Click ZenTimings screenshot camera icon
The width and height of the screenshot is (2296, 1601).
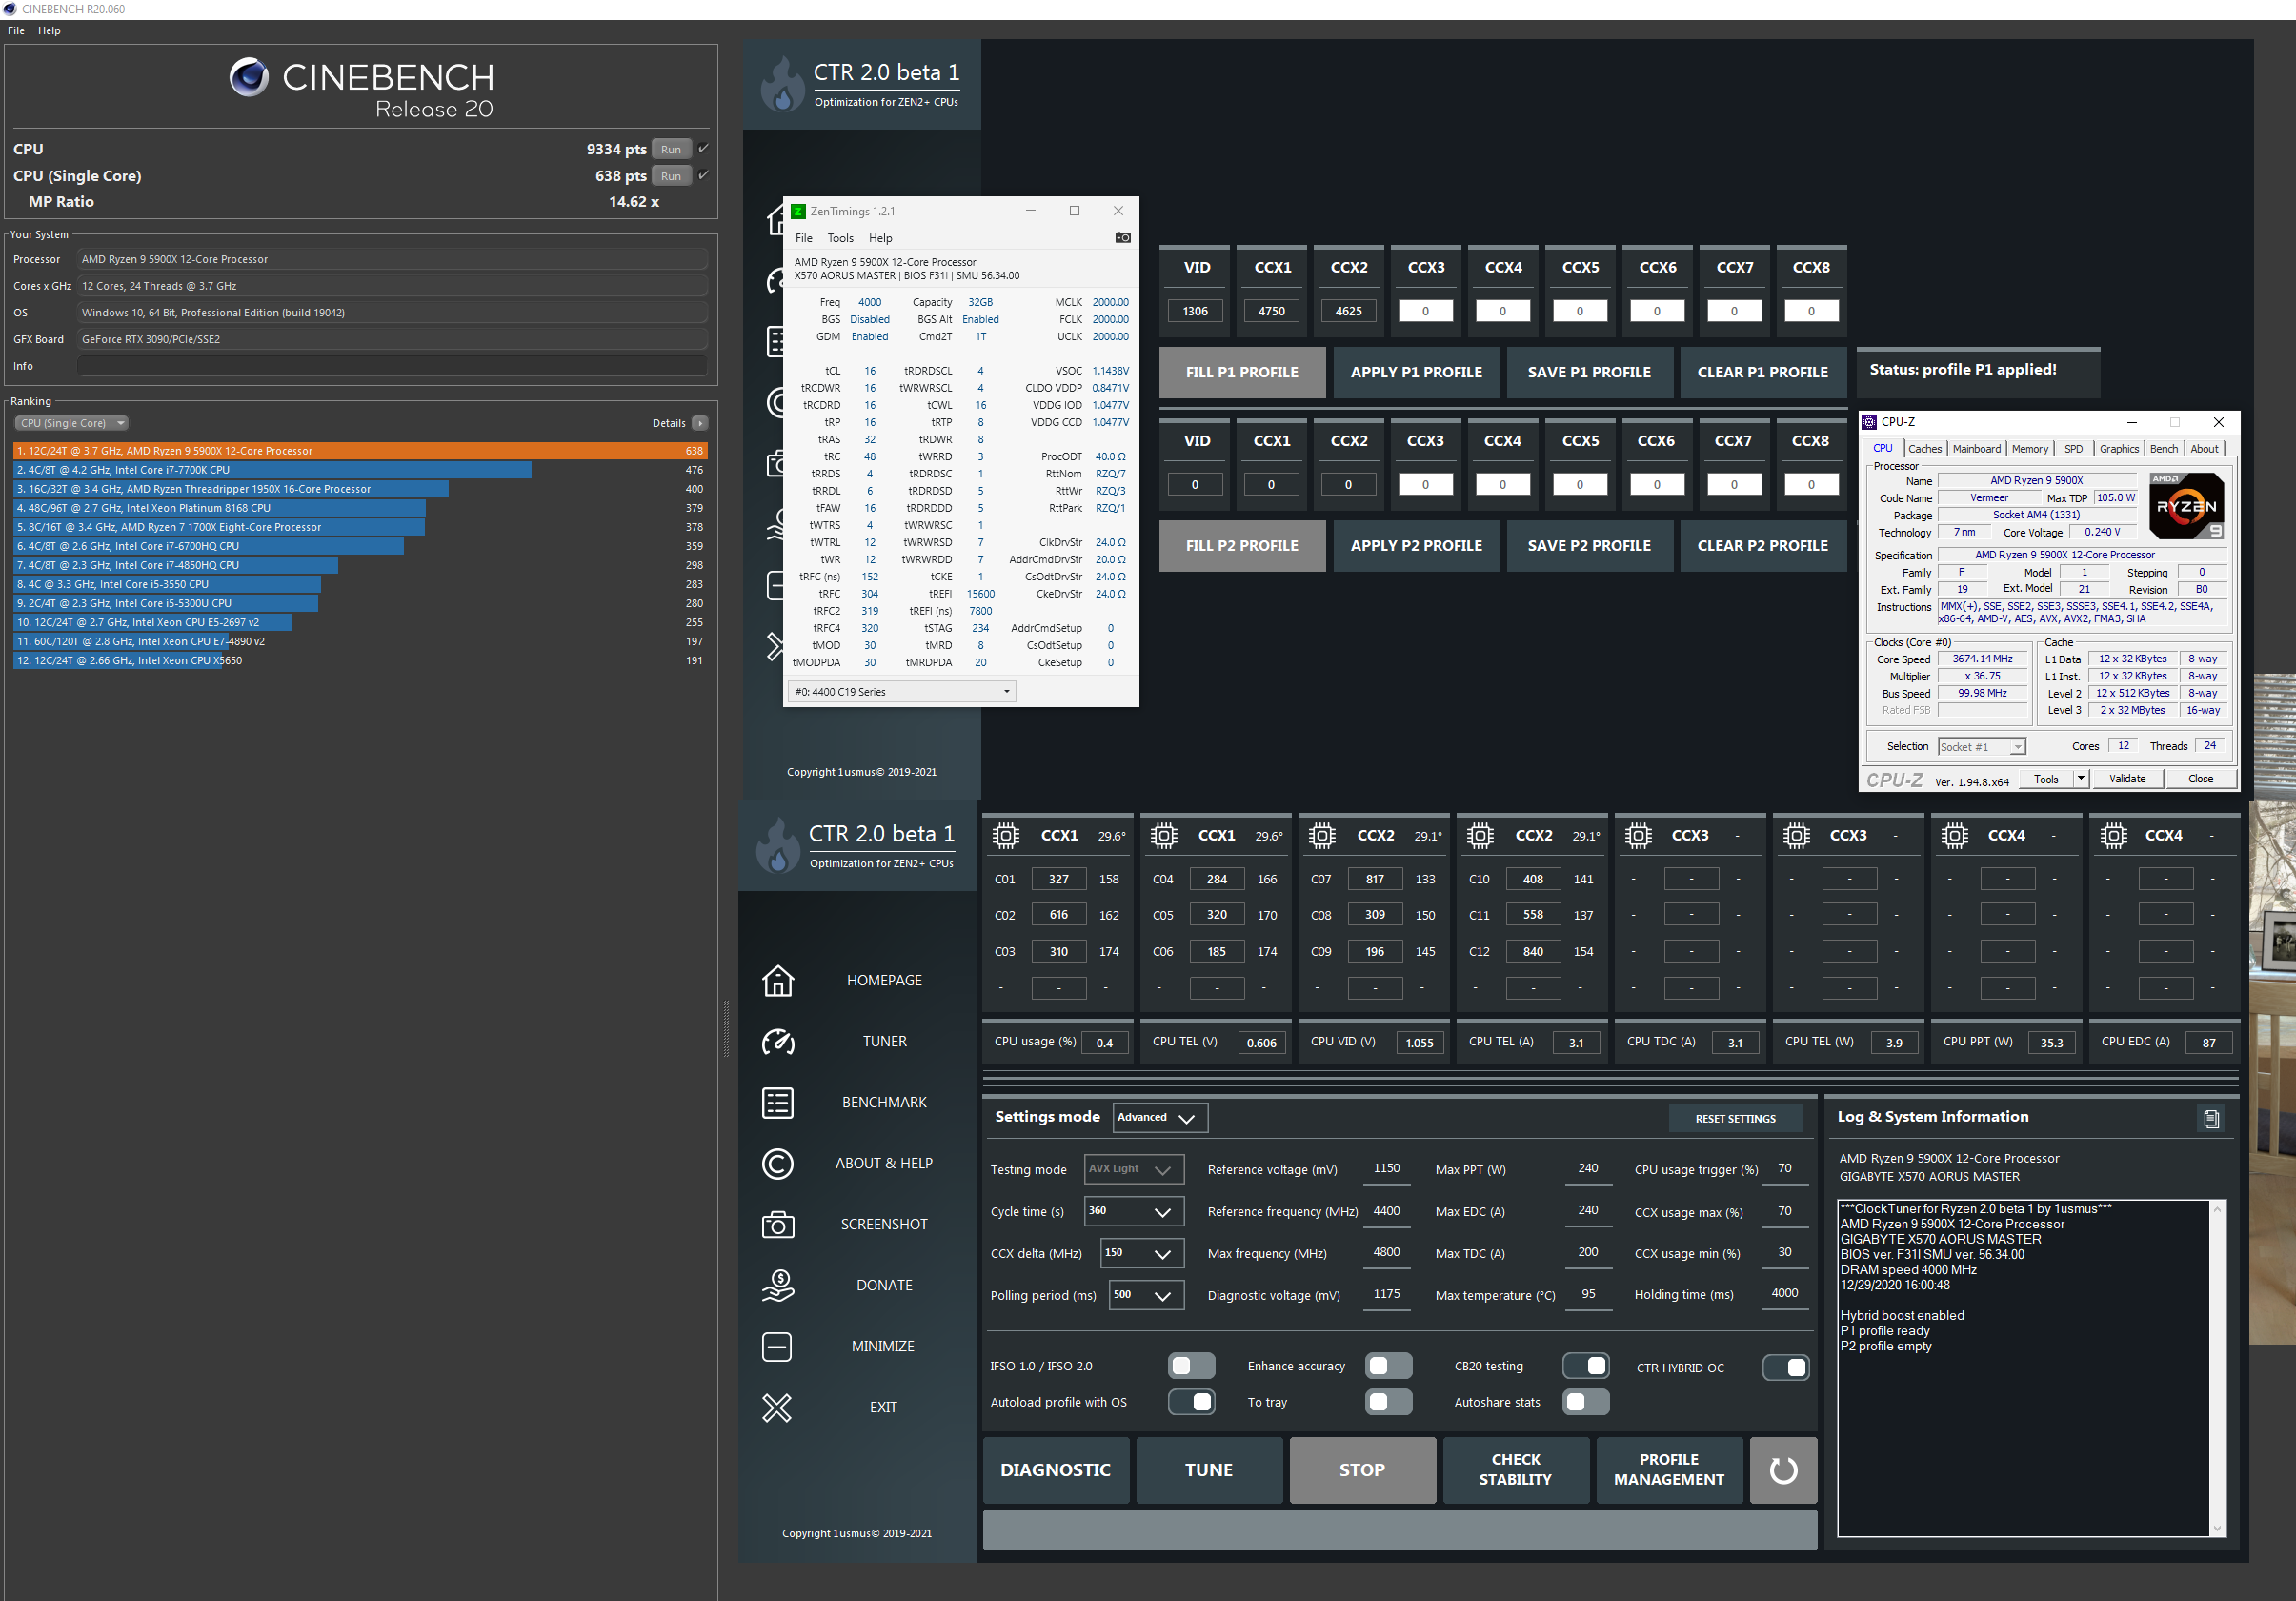tap(1122, 238)
